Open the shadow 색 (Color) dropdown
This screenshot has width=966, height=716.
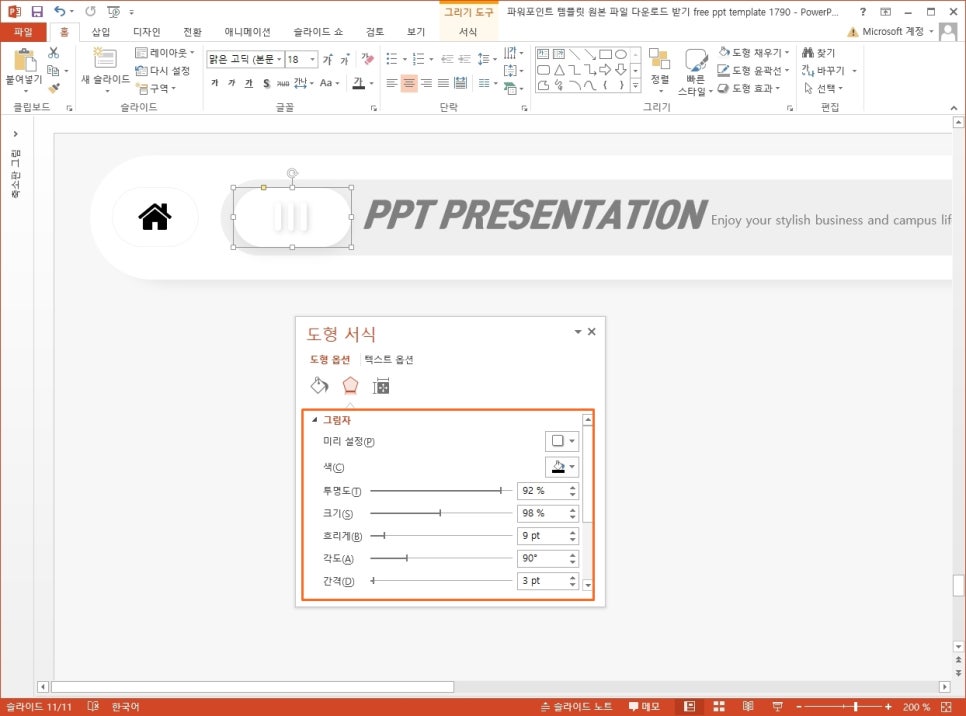click(x=562, y=466)
